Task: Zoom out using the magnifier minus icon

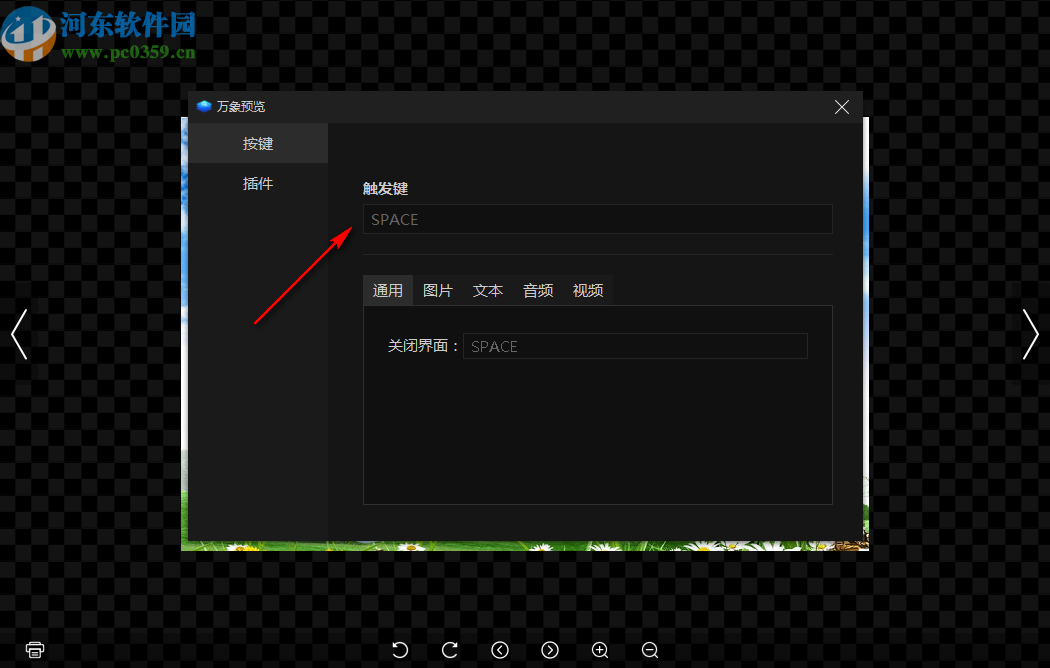Action: click(650, 650)
